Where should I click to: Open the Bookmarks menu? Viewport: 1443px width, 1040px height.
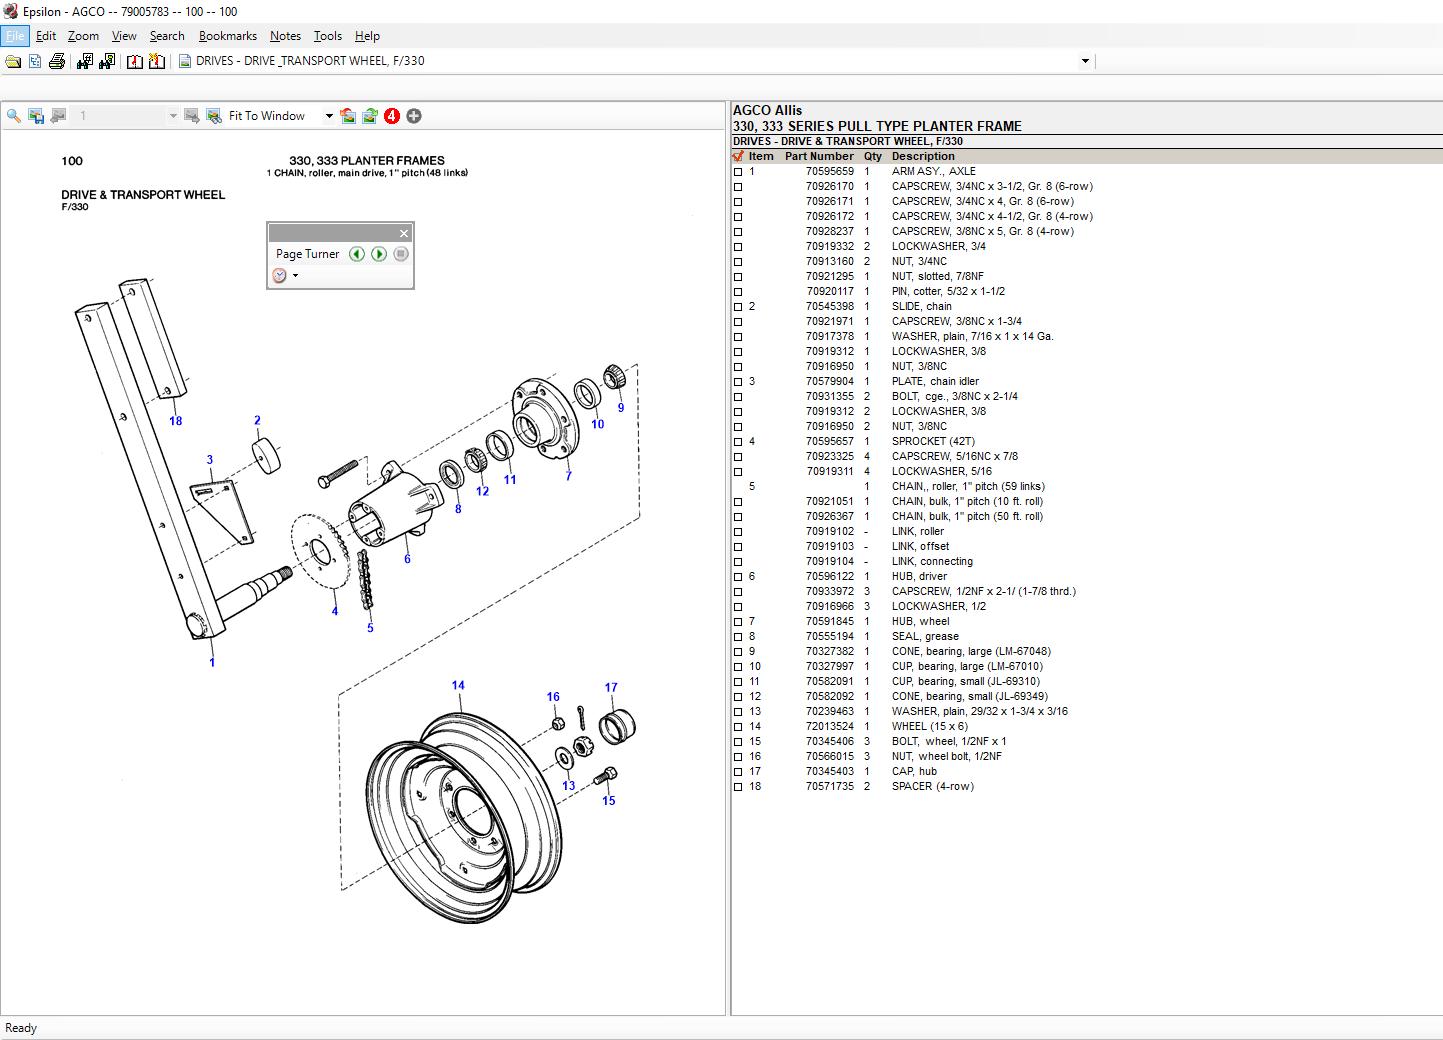point(228,36)
